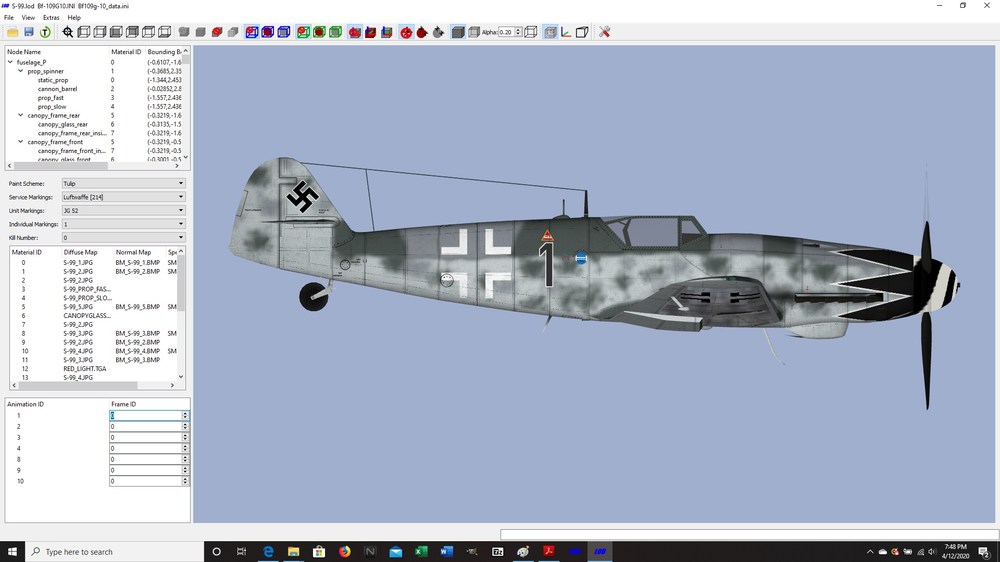
Task: Open the View menu
Action: point(28,18)
